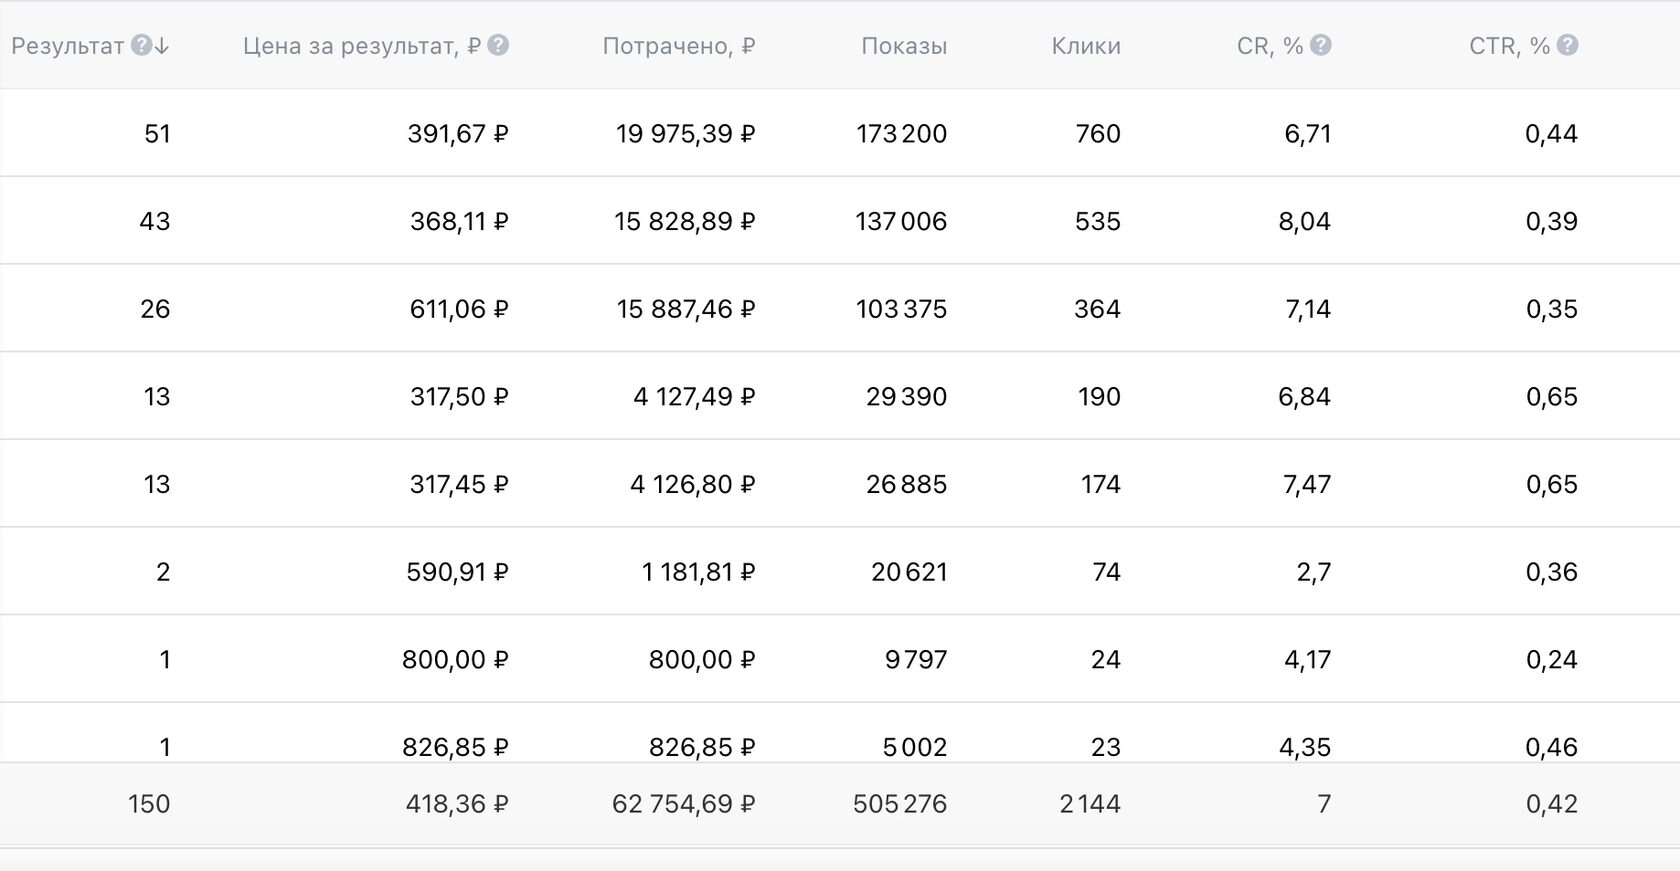Select total spent 62 754,69 ₽
The width and height of the screenshot is (1680, 871).
(x=684, y=804)
